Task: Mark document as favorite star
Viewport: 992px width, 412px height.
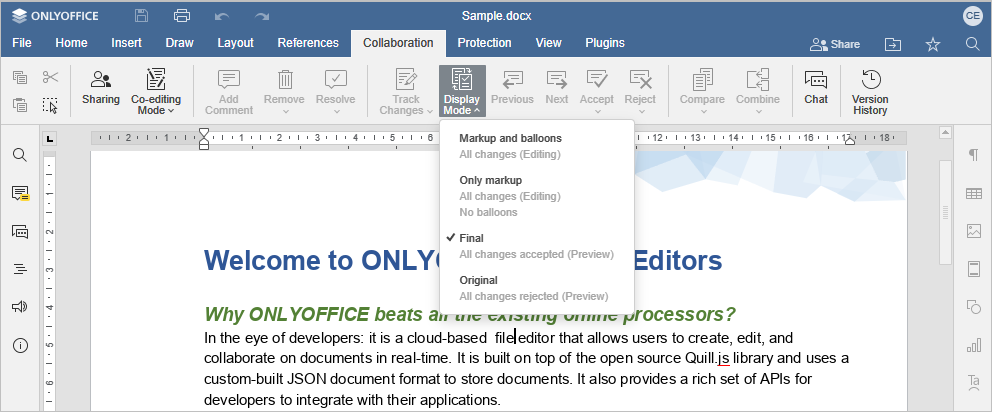Action: click(933, 44)
